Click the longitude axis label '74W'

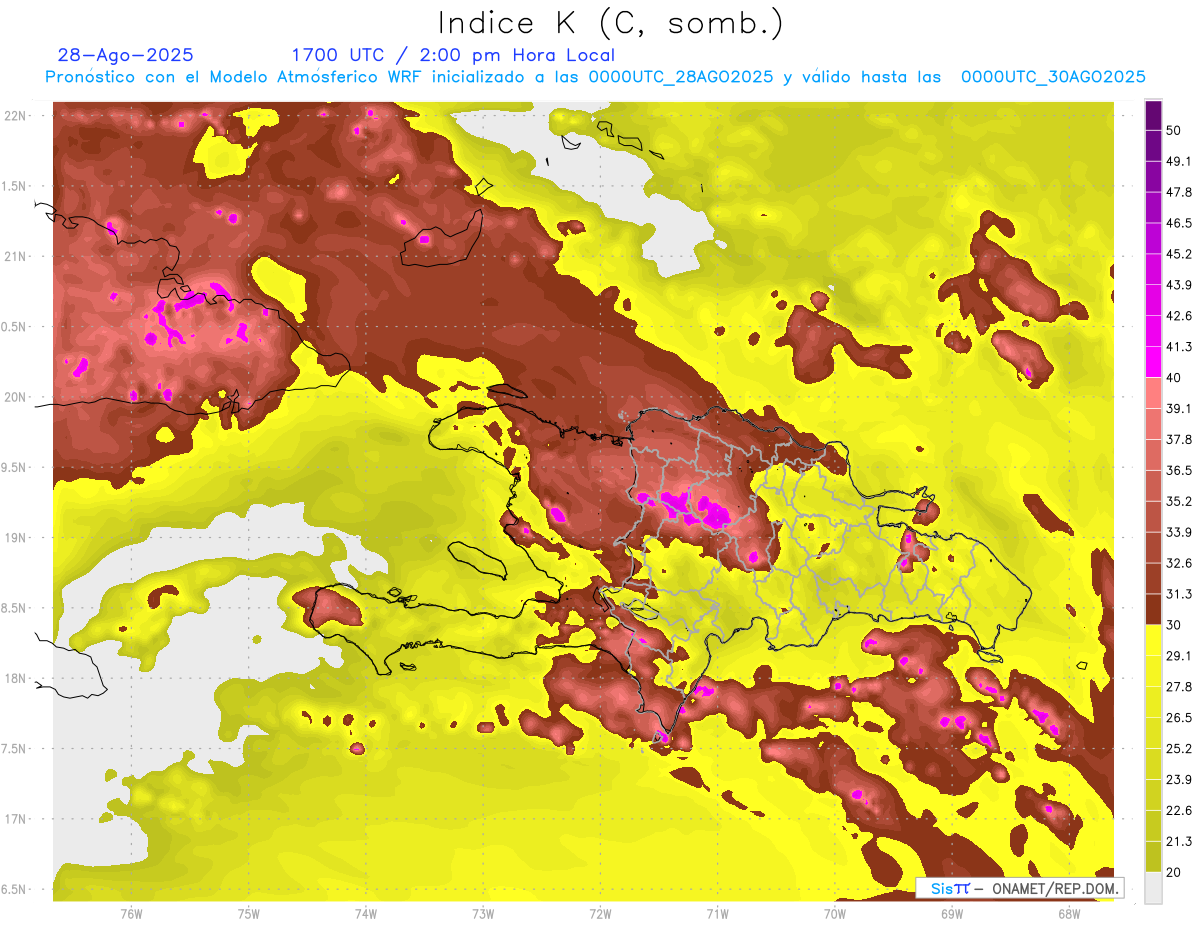point(365,914)
